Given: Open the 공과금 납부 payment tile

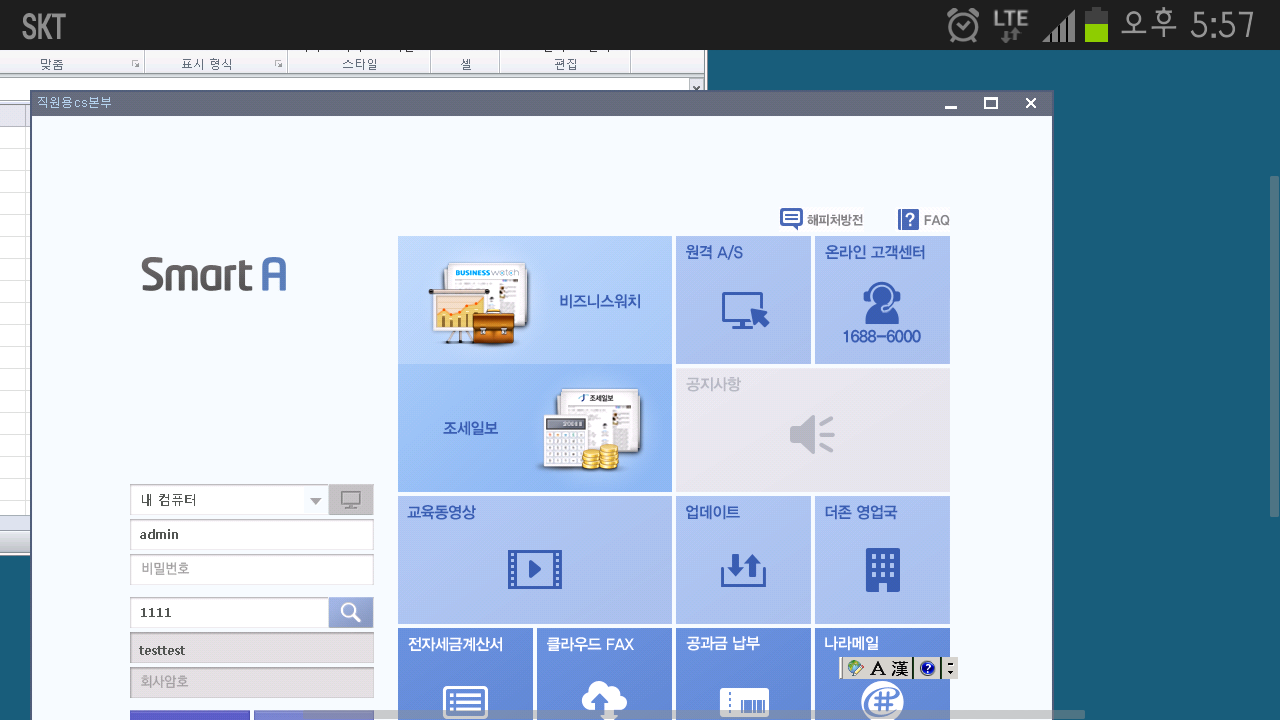Looking at the screenshot, I should click(x=743, y=674).
